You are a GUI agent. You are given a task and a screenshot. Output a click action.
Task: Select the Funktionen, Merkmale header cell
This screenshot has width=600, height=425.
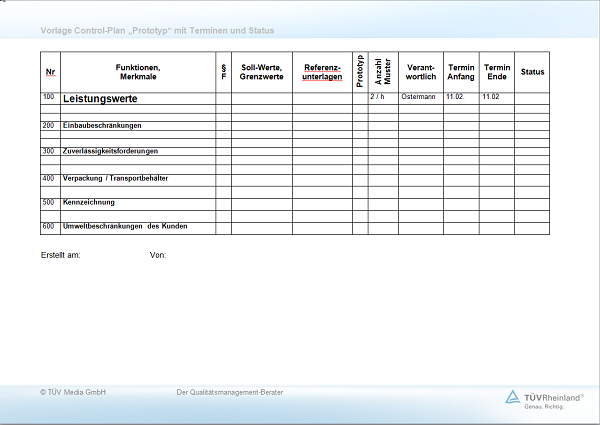(138, 72)
